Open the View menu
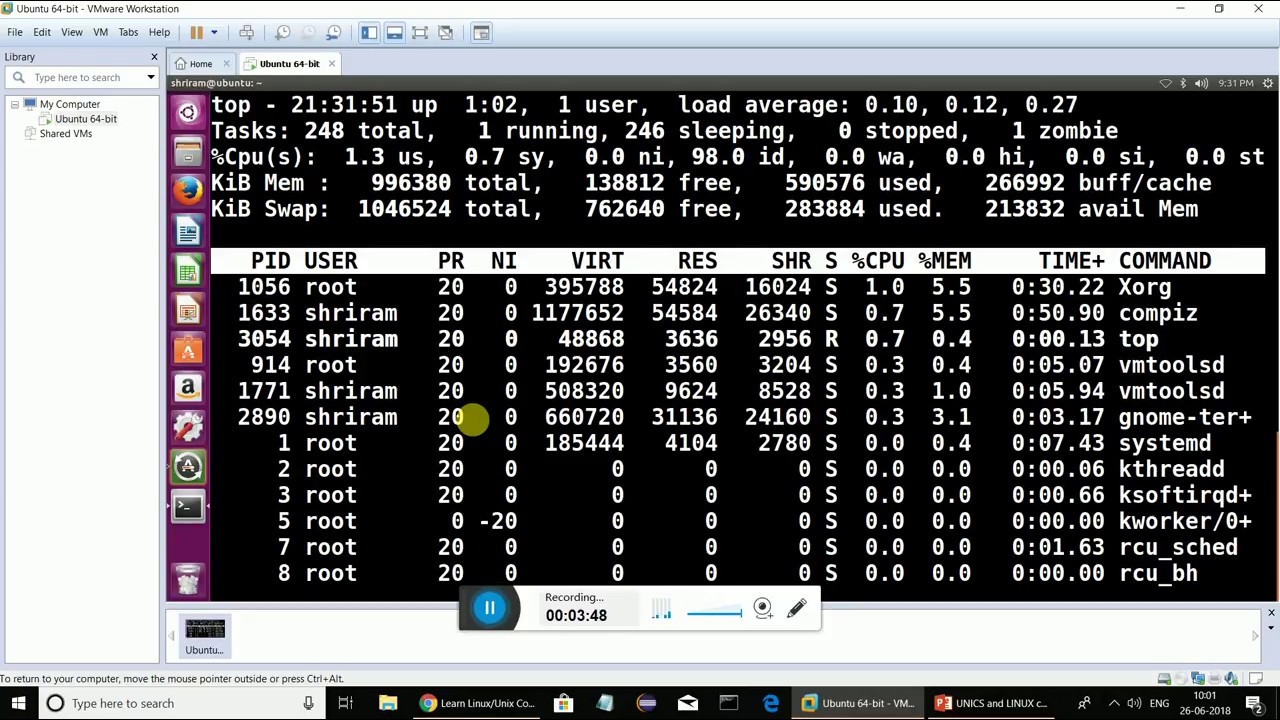The image size is (1280, 720). (x=72, y=32)
